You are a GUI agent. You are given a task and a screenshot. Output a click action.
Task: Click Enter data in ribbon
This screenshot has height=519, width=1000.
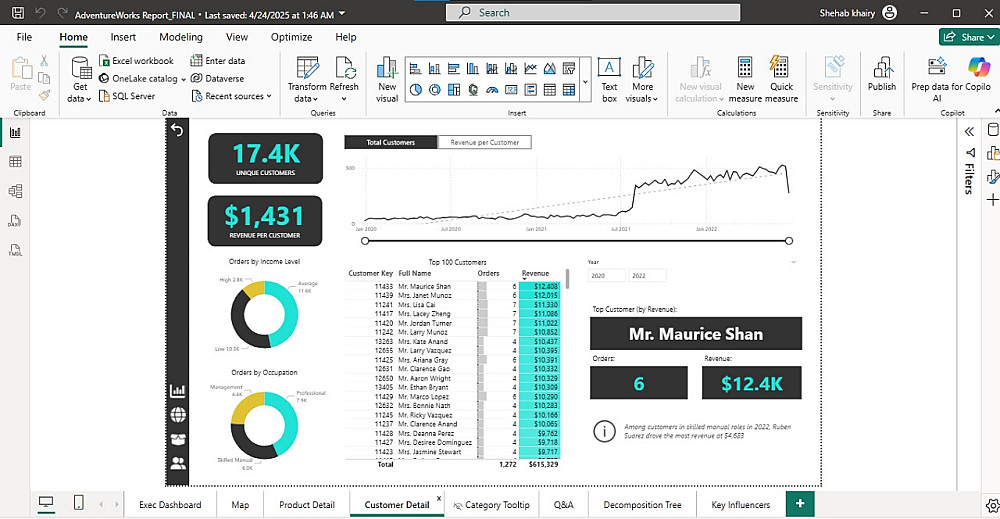pos(217,61)
